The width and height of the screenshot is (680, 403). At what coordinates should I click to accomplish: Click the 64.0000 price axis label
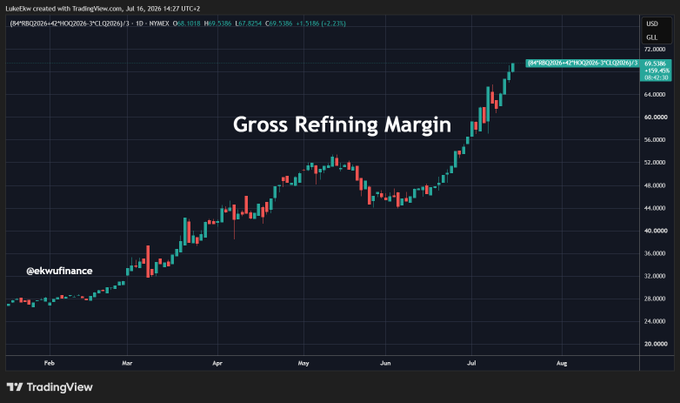pyautogui.click(x=655, y=95)
